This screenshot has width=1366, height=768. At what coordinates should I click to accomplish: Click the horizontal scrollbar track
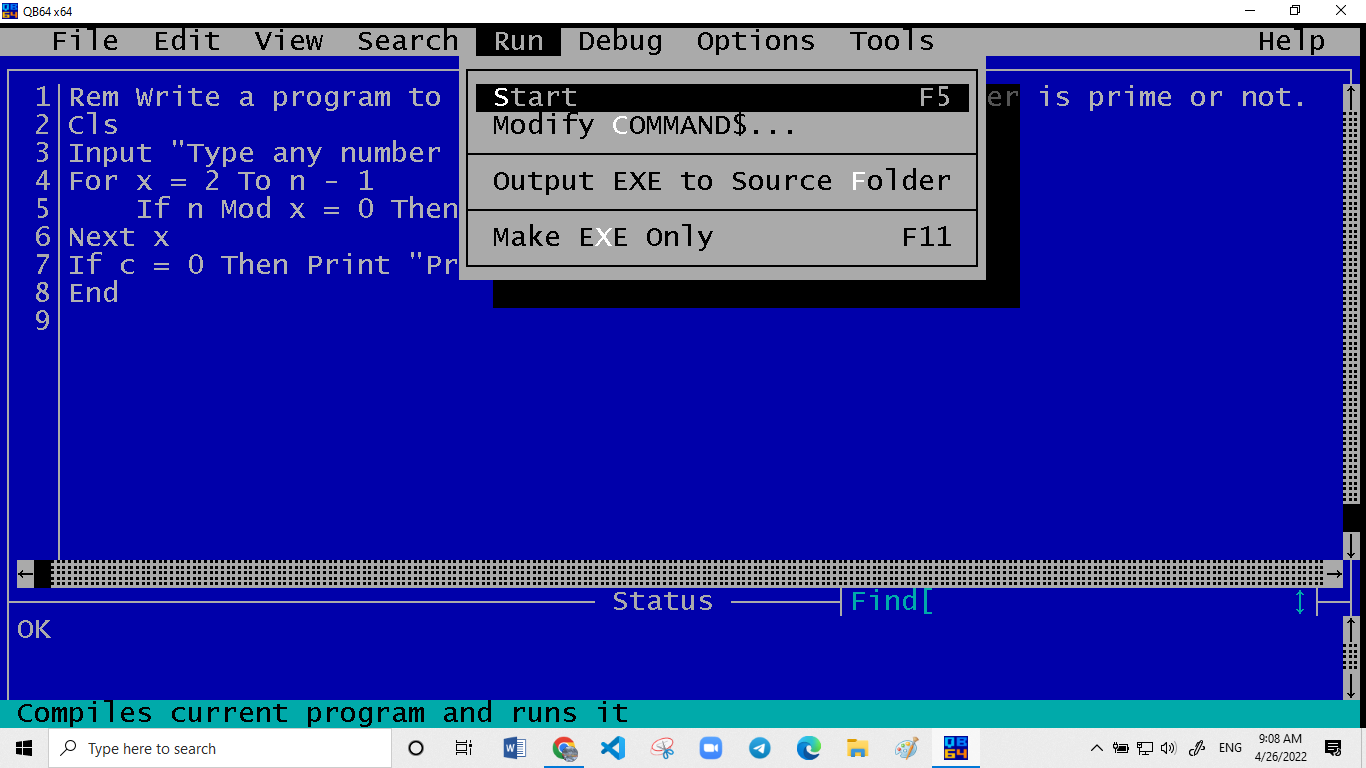tap(687, 573)
